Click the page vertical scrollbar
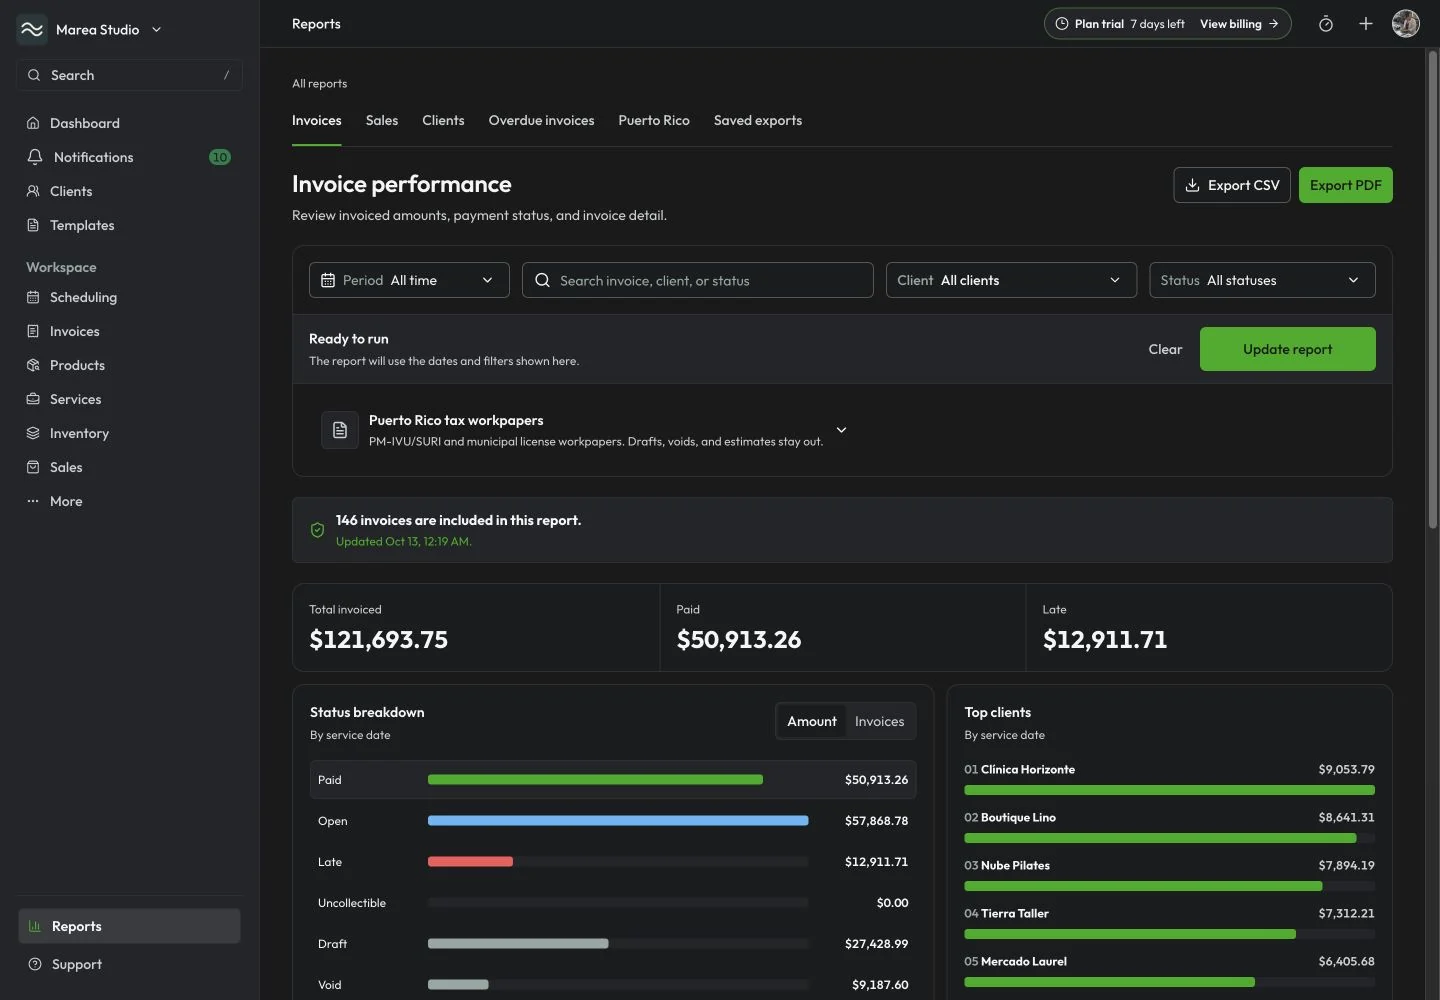The height and width of the screenshot is (1000, 1440). [1432, 290]
